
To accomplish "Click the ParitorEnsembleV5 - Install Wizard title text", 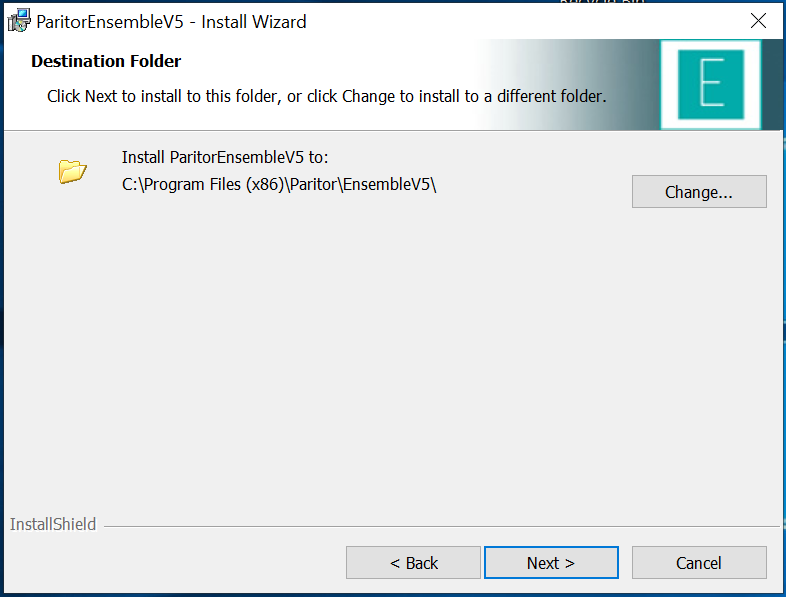I will (x=171, y=22).
